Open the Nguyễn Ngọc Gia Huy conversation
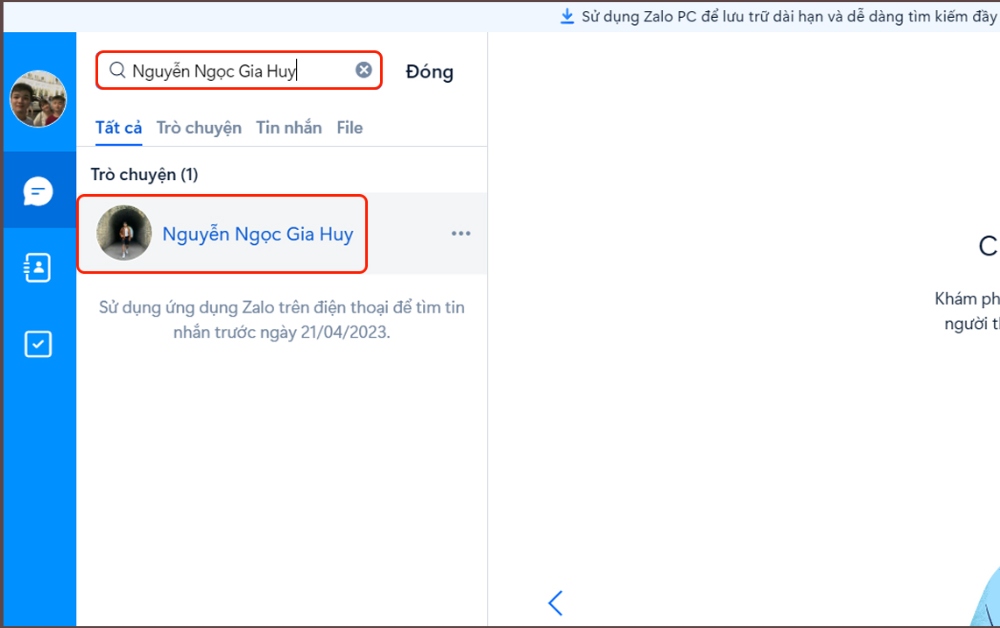Screen dimensions: 1000x628 pyautogui.click(x=257, y=233)
